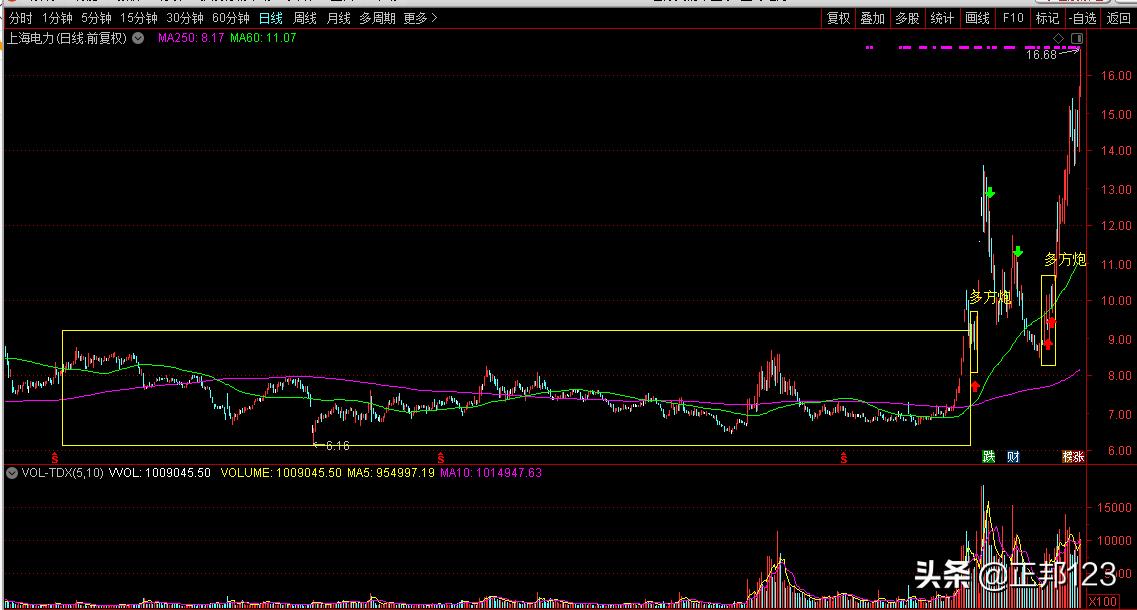Click the 叠加 overlay button
The image size is (1137, 610).
pos(873,18)
